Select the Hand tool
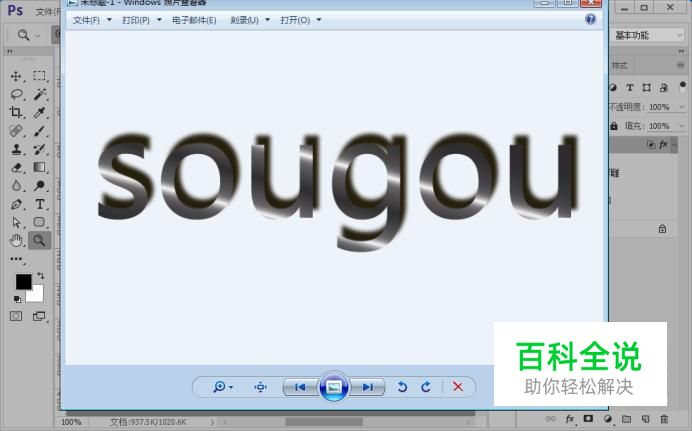 pyautogui.click(x=16, y=240)
